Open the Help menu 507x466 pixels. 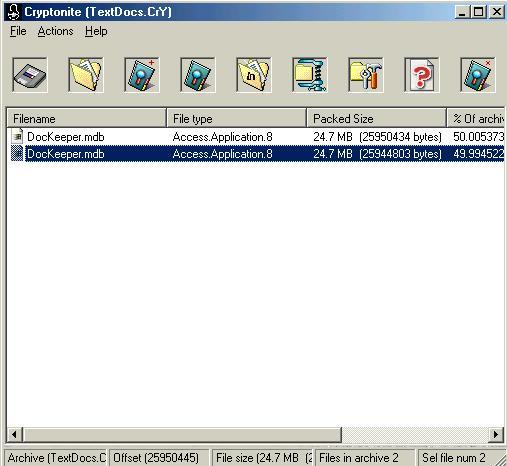click(x=96, y=31)
